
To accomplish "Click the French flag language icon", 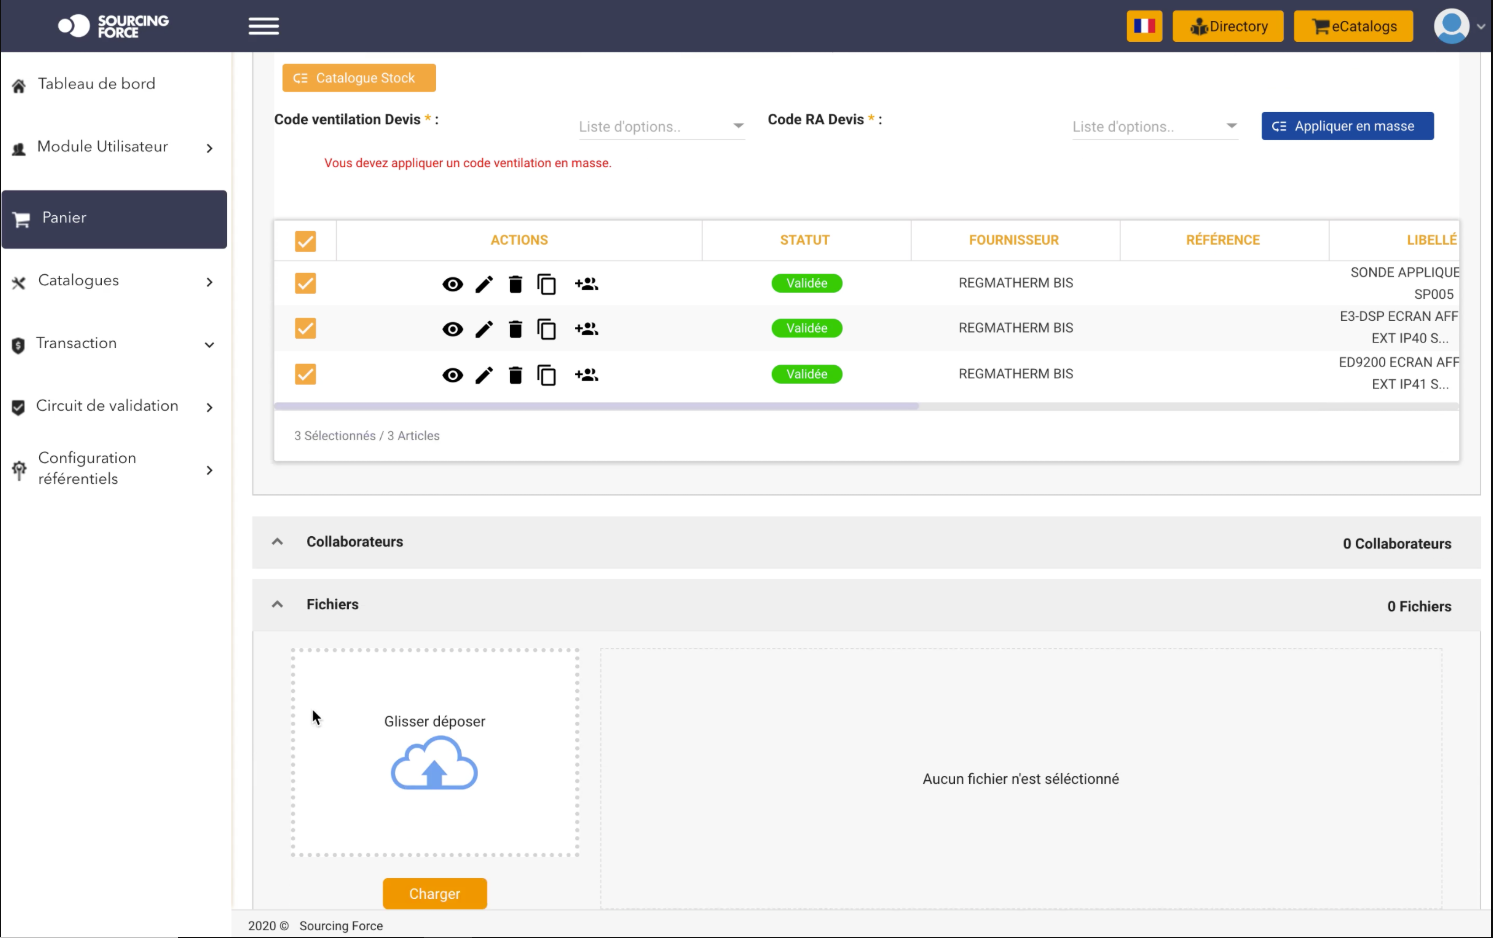I will click(1144, 26).
